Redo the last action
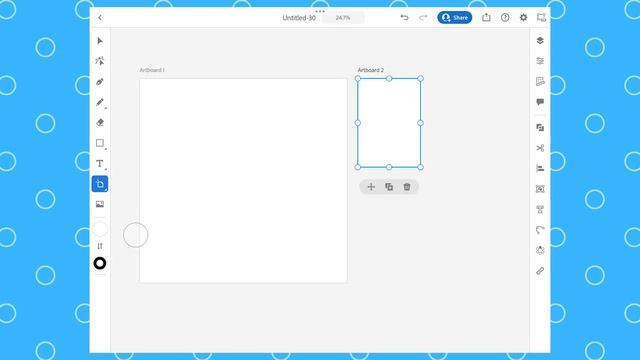 pyautogui.click(x=423, y=18)
